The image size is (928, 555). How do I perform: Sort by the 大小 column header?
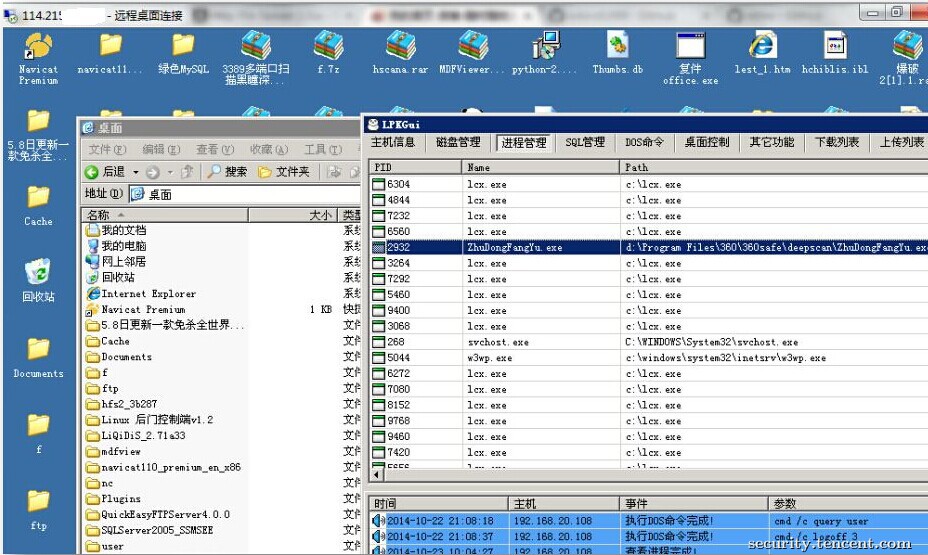point(293,215)
